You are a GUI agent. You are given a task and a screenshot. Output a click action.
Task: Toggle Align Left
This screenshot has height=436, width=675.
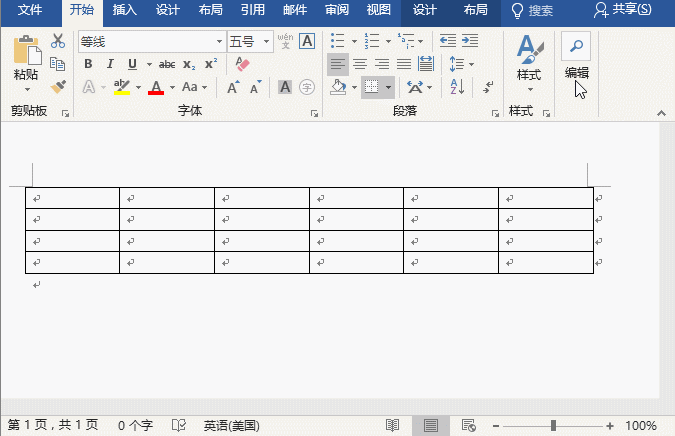[338, 64]
